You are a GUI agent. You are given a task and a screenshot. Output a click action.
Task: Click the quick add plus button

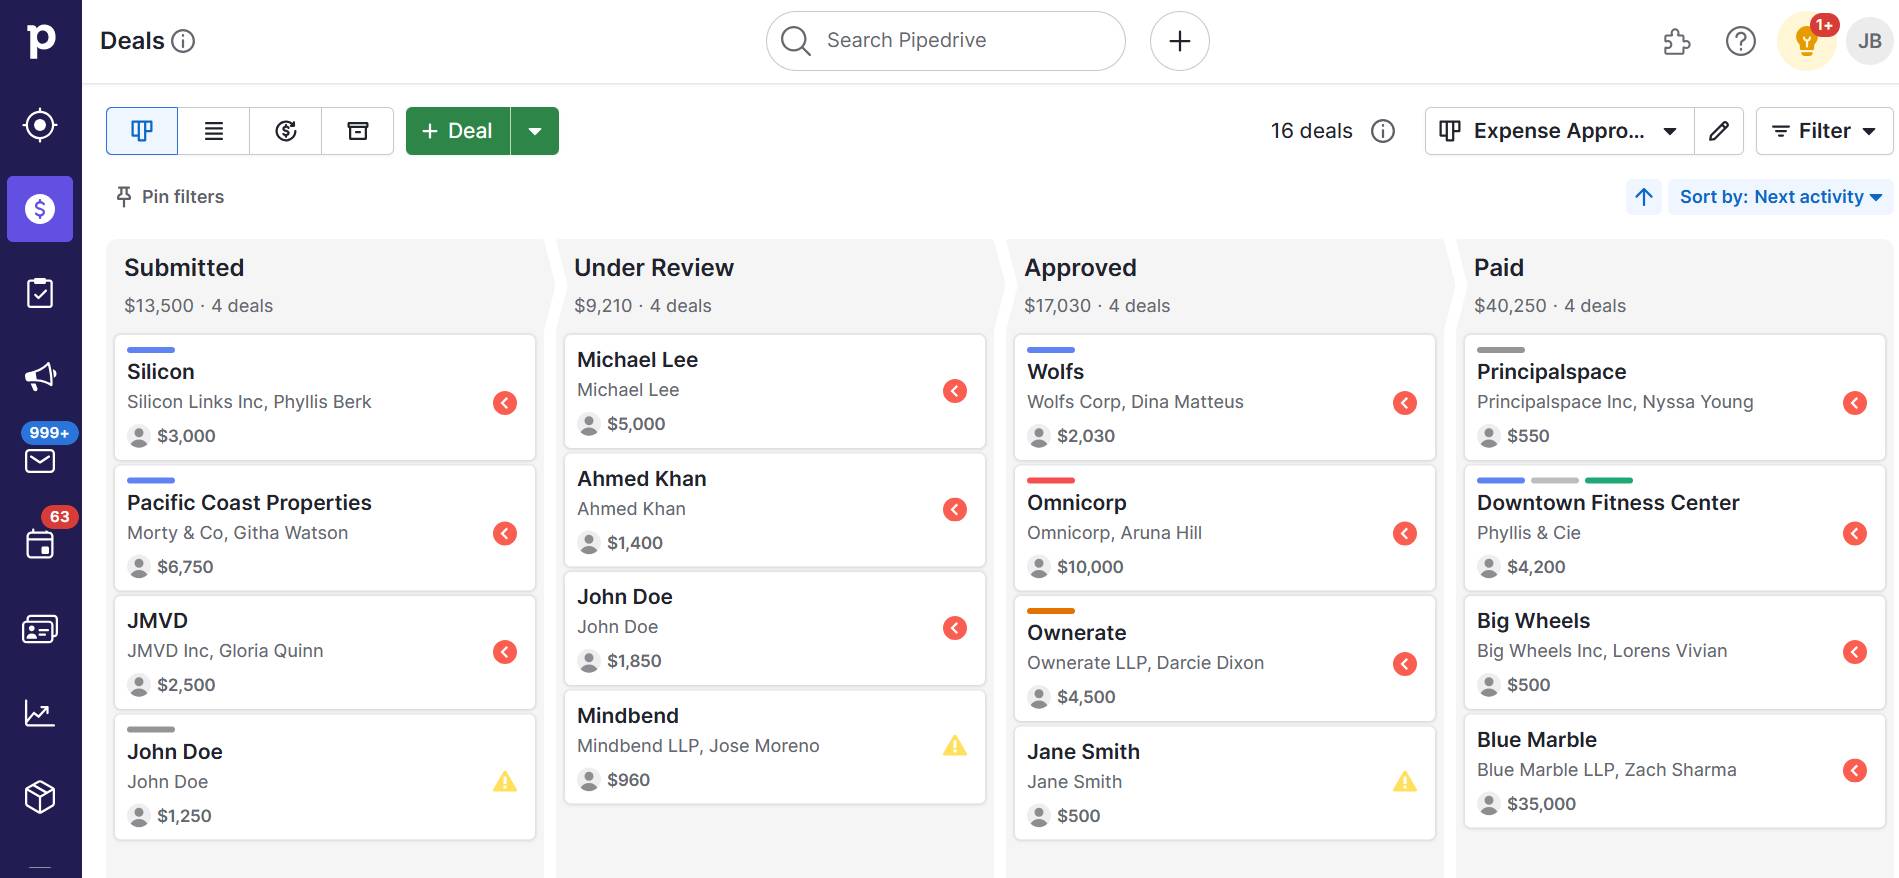pos(1180,41)
